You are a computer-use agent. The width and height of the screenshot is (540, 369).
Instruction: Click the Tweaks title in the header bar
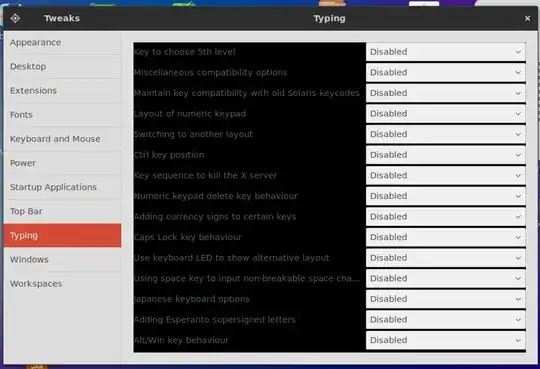click(x=62, y=18)
